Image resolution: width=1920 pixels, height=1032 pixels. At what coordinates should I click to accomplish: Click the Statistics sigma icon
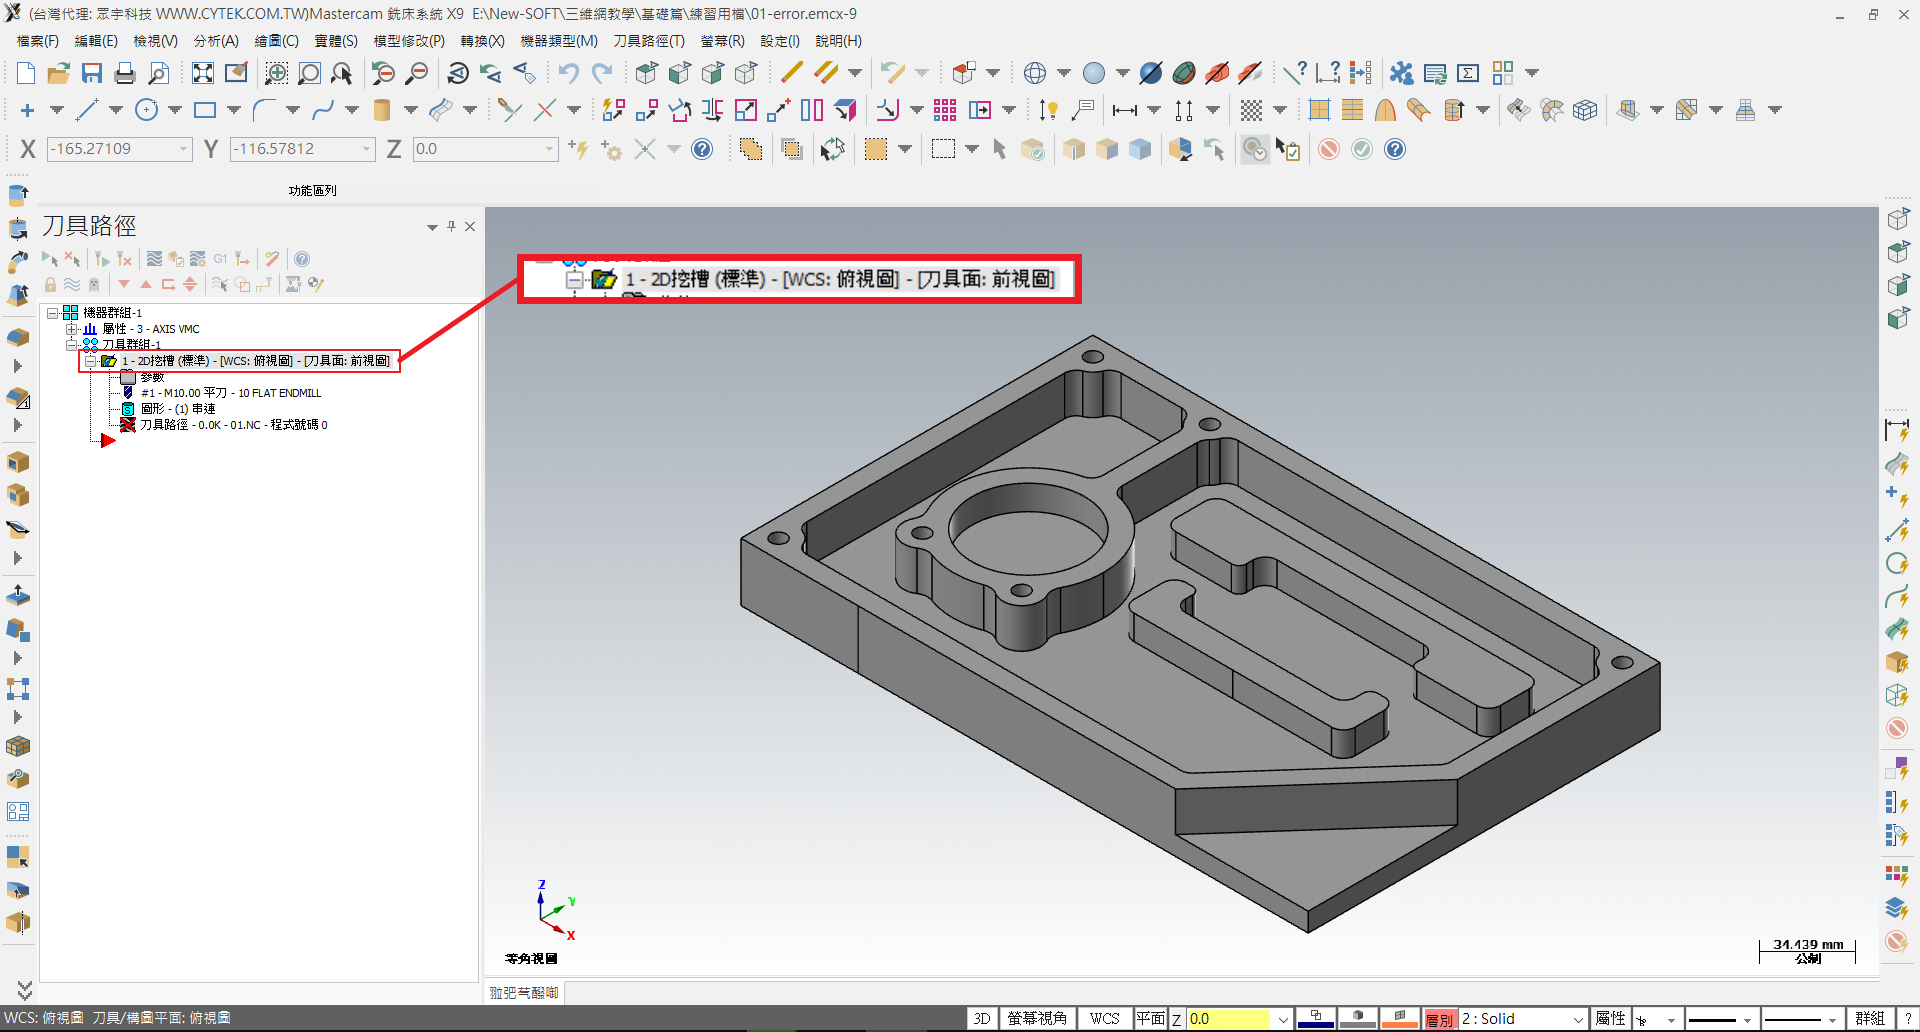pos(1468,73)
